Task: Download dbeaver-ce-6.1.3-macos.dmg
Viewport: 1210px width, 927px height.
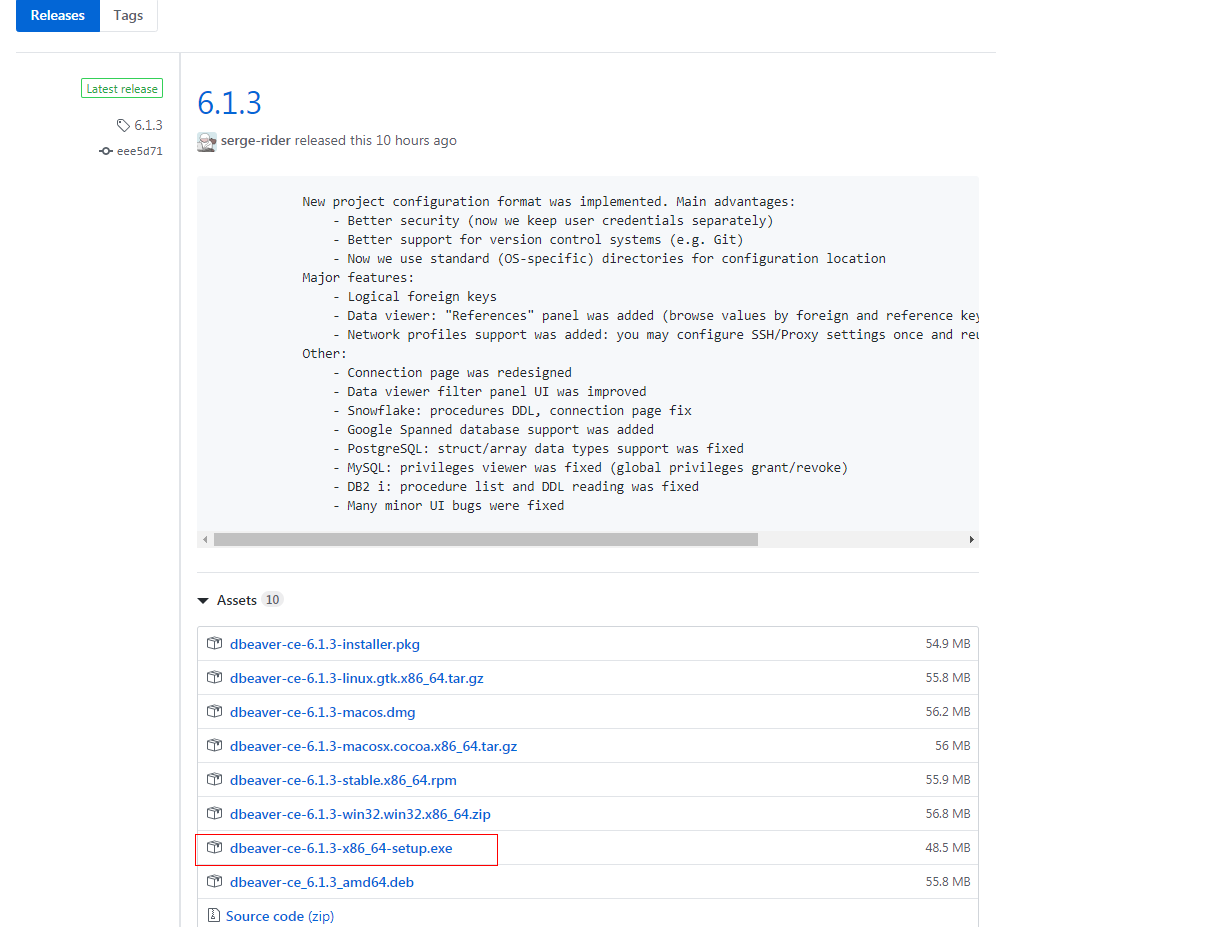Action: point(322,712)
